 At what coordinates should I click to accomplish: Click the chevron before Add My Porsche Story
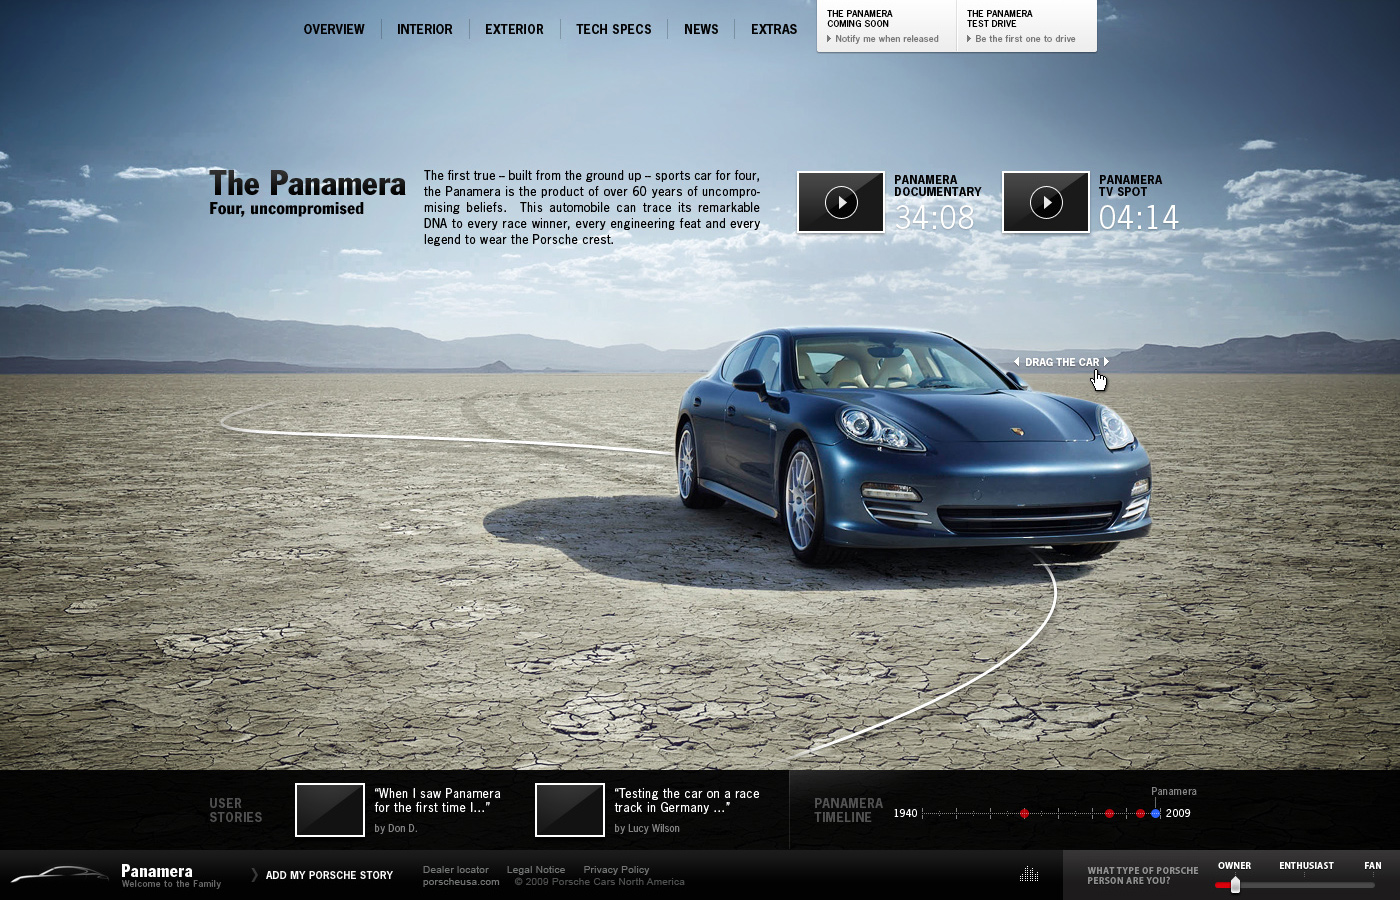(254, 875)
